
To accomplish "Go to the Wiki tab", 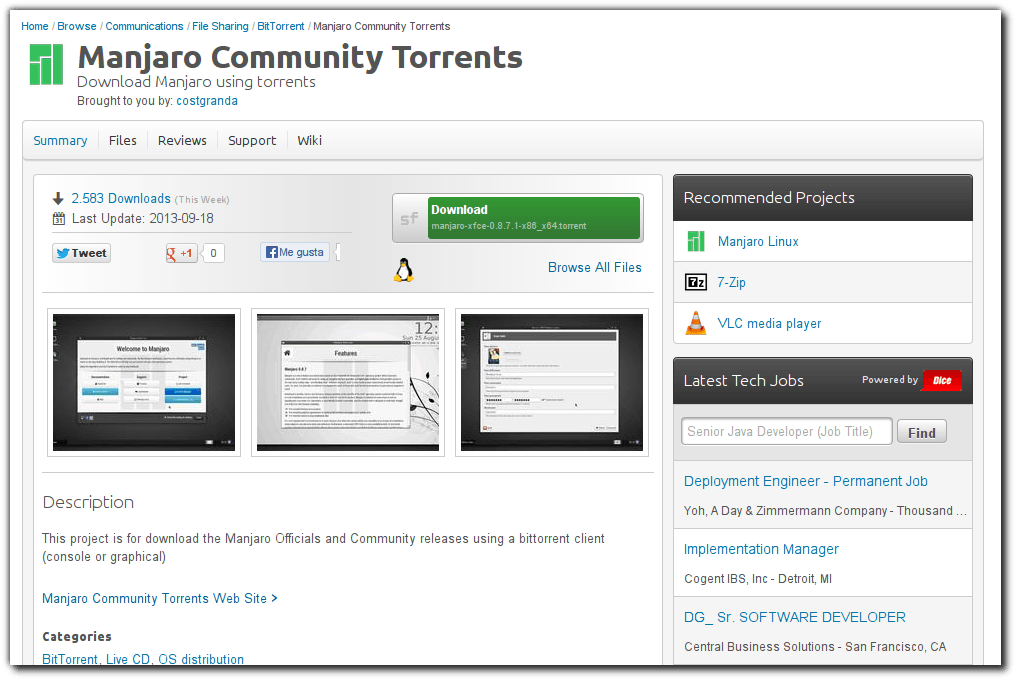I will tap(309, 140).
